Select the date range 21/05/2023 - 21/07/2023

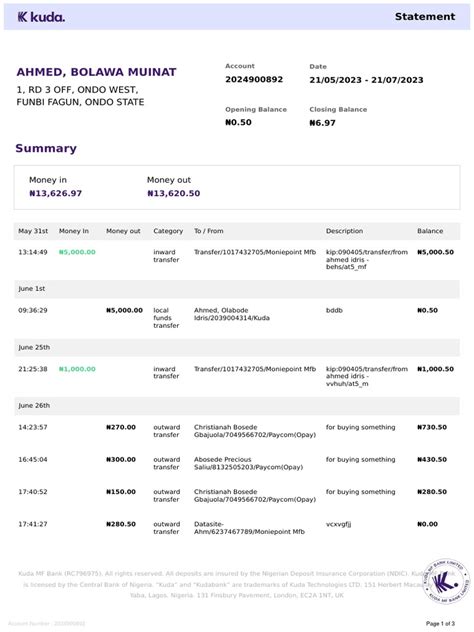pyautogui.click(x=366, y=80)
